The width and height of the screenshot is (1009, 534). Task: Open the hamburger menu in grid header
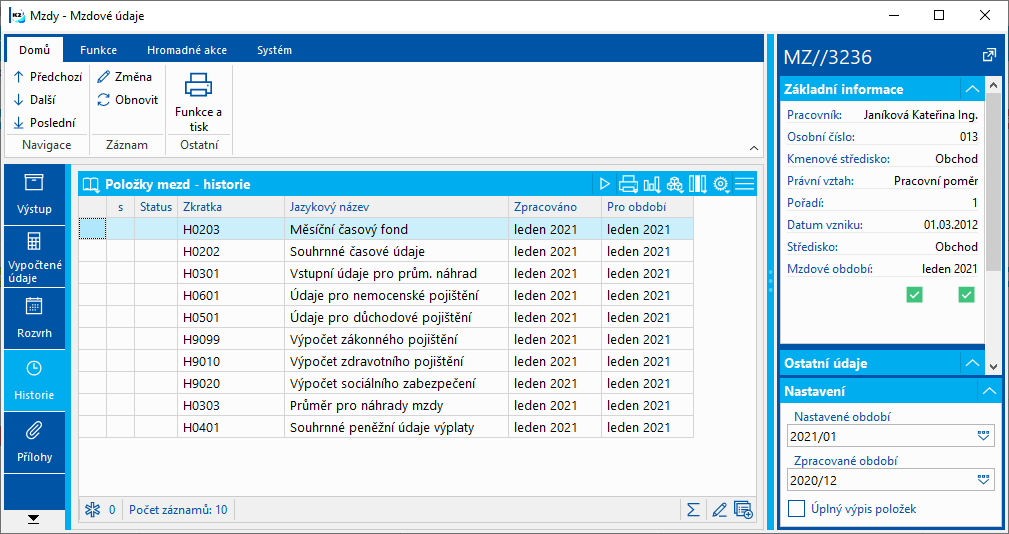pos(744,185)
